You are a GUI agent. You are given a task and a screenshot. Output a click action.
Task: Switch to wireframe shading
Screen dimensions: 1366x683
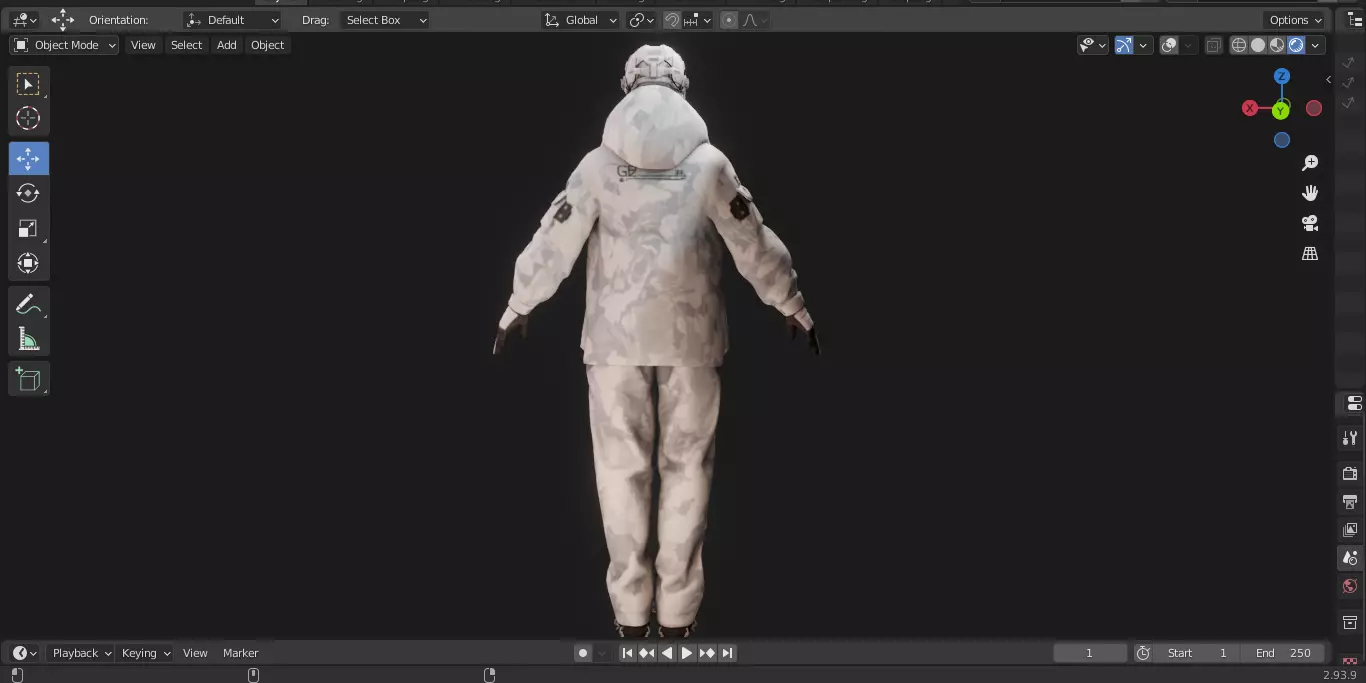coord(1239,45)
